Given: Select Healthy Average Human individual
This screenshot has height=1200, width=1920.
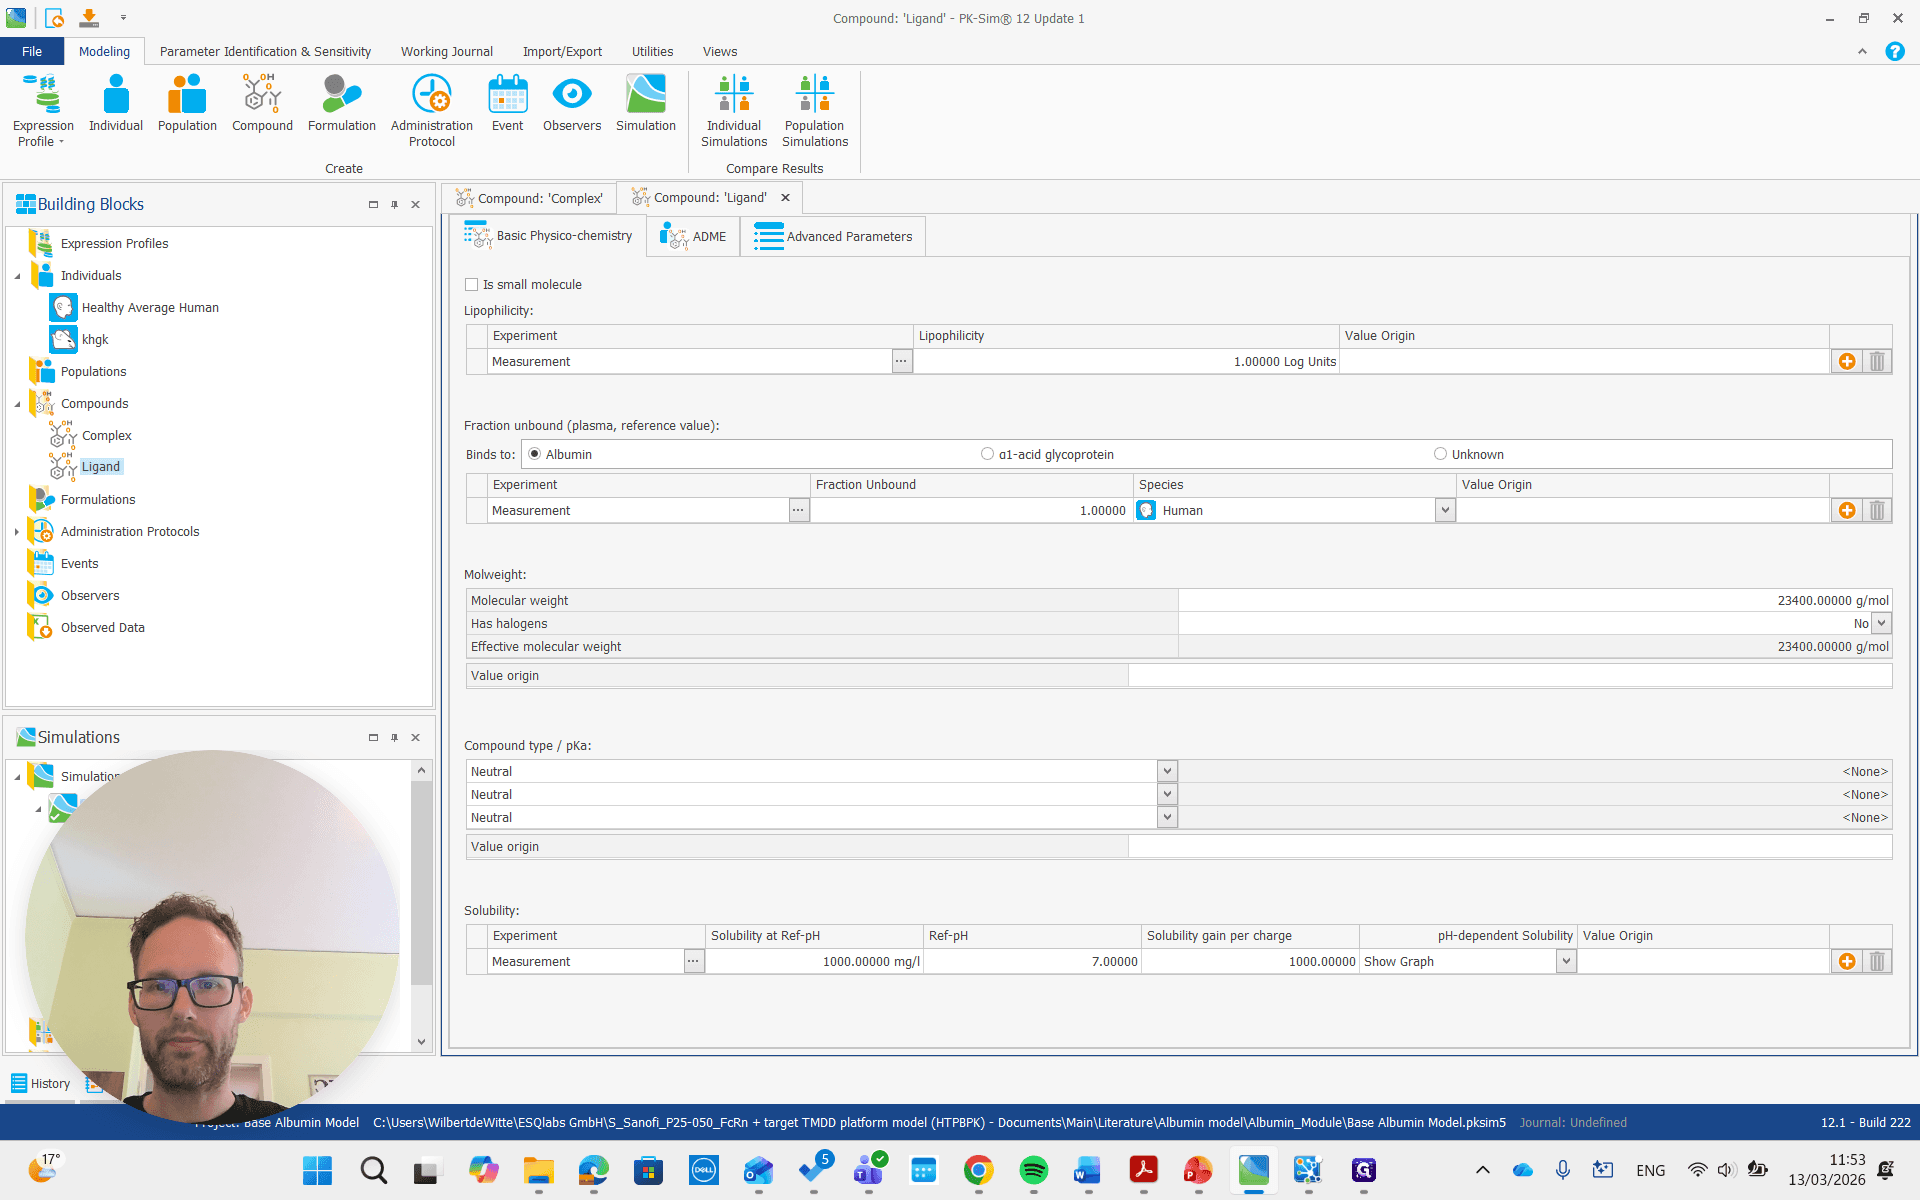Looking at the screenshot, I should (150, 308).
